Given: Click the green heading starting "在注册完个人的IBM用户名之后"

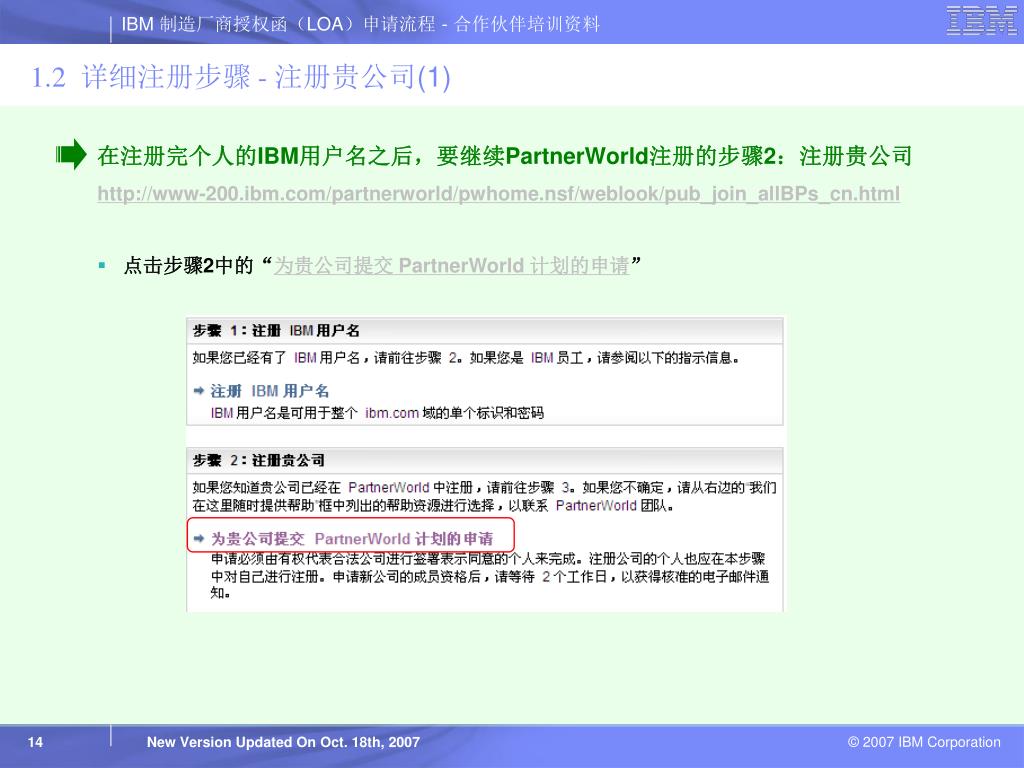Looking at the screenshot, I should [x=505, y=156].
